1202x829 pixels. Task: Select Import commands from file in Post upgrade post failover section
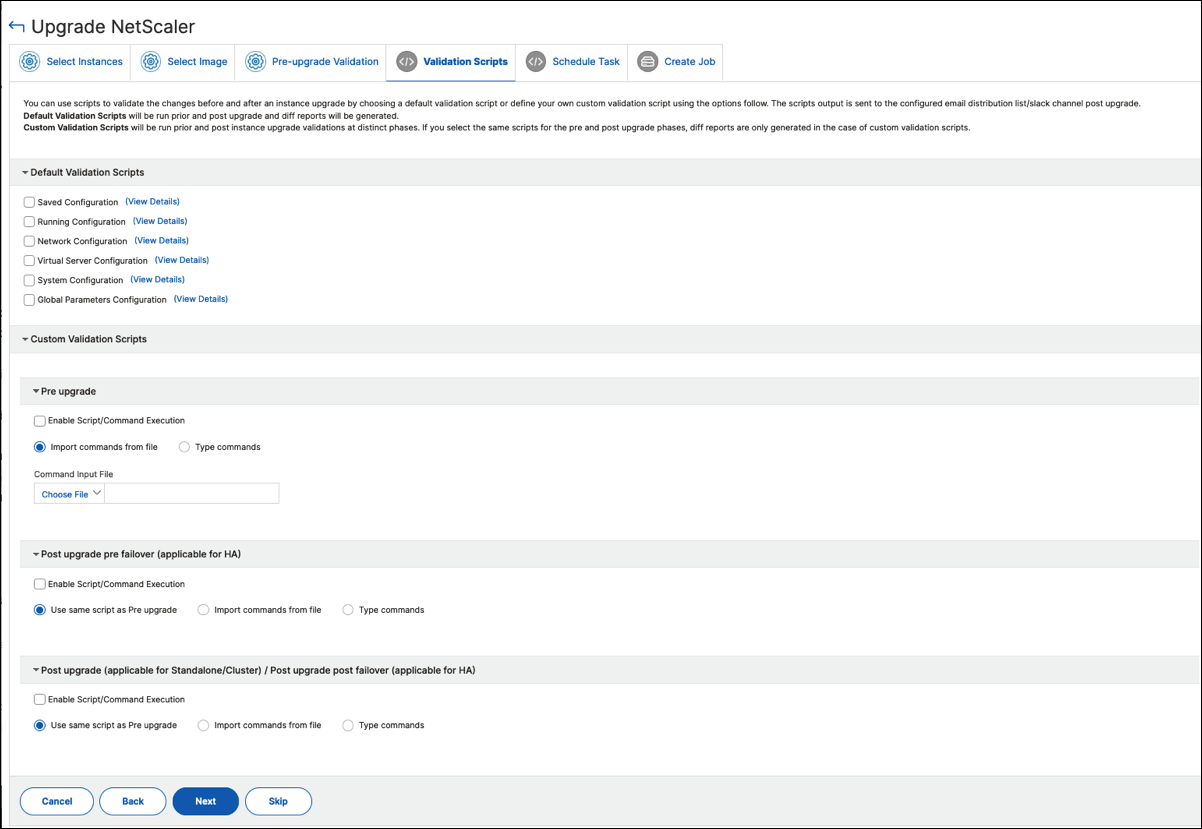point(203,725)
